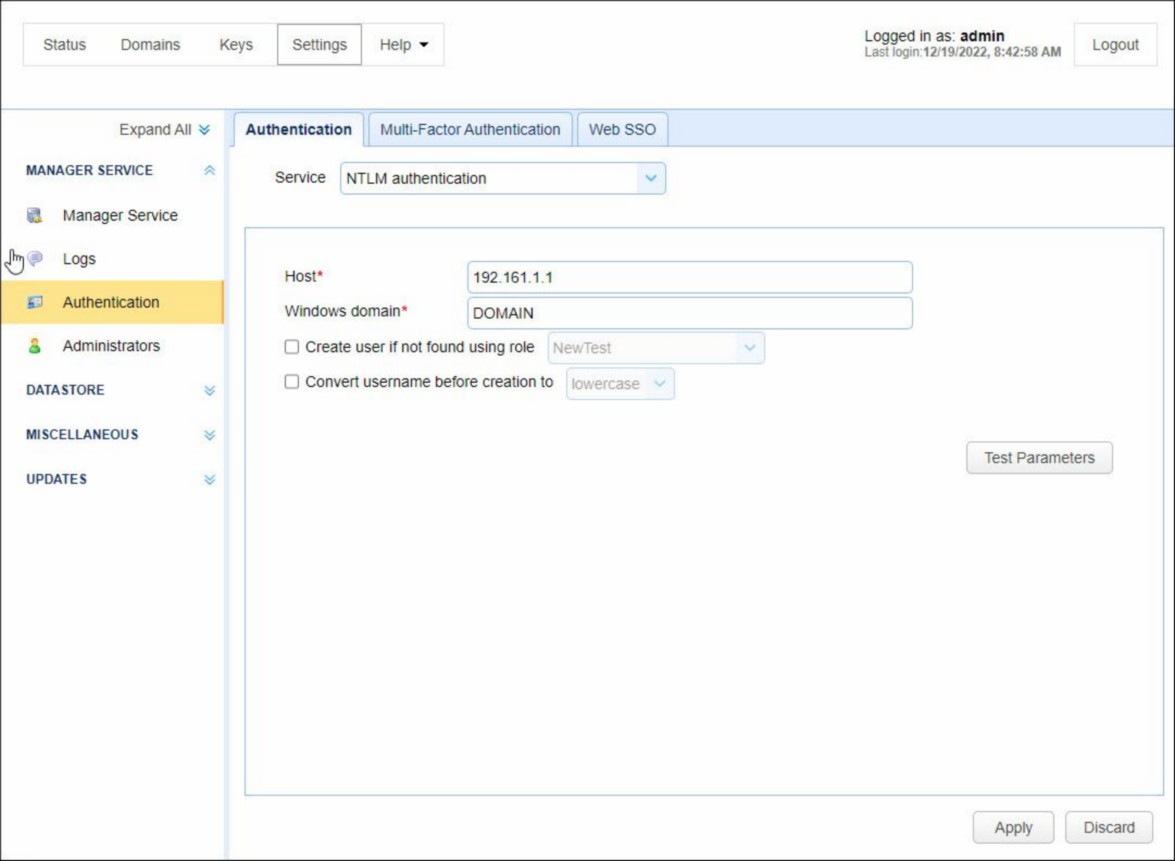1175x861 pixels.
Task: Click the MISCELLANEOUS heading text
Action: (x=82, y=435)
